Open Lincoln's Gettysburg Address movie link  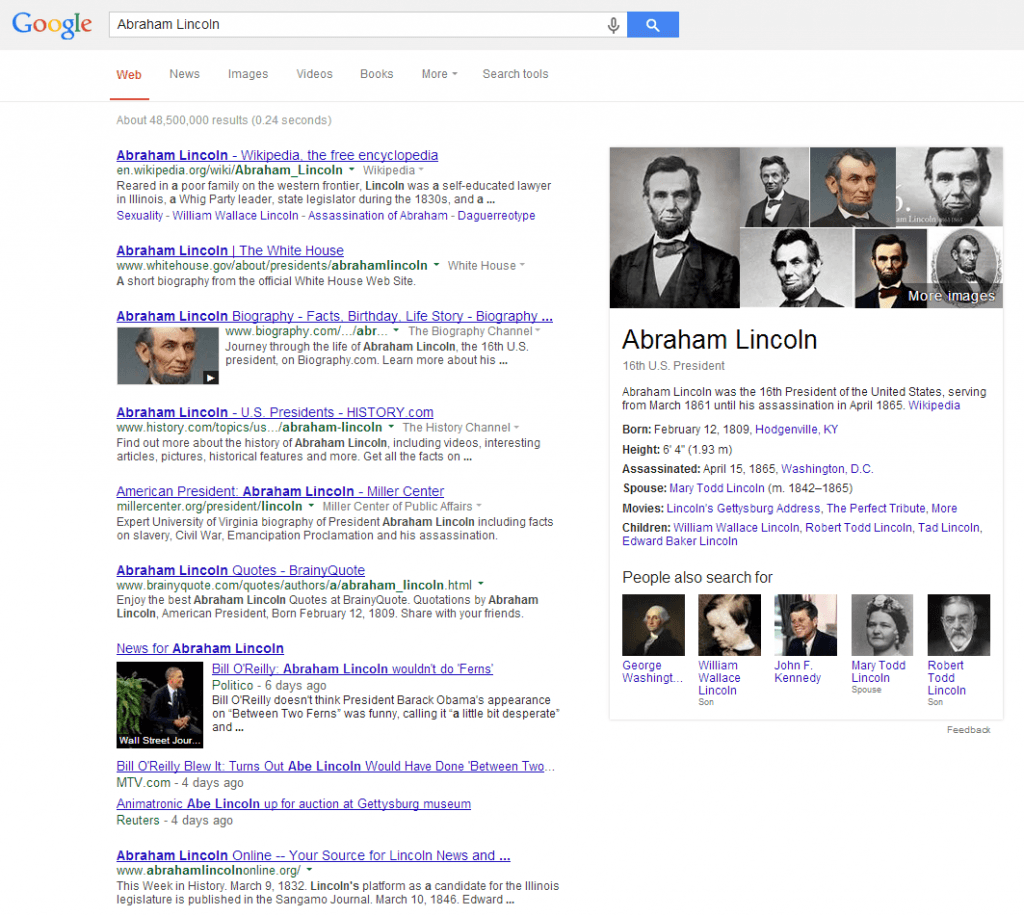click(743, 508)
